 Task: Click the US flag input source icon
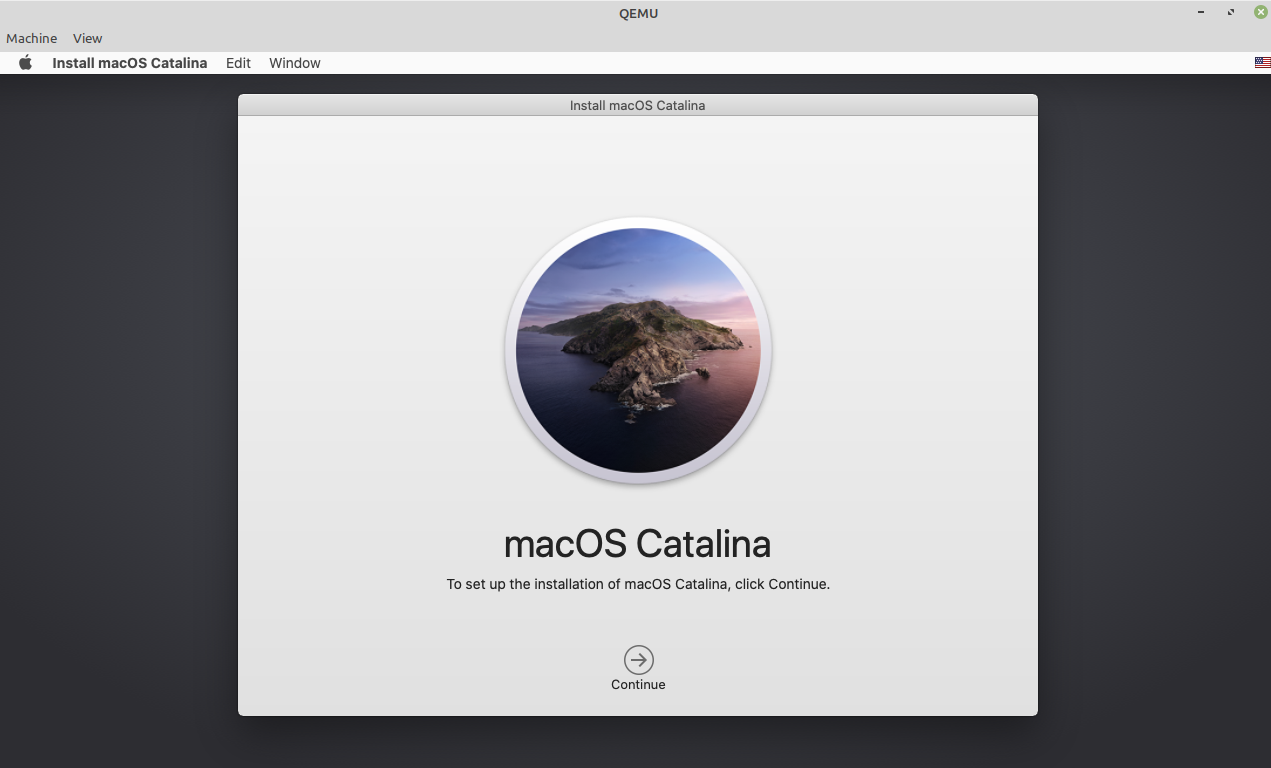click(x=1261, y=61)
